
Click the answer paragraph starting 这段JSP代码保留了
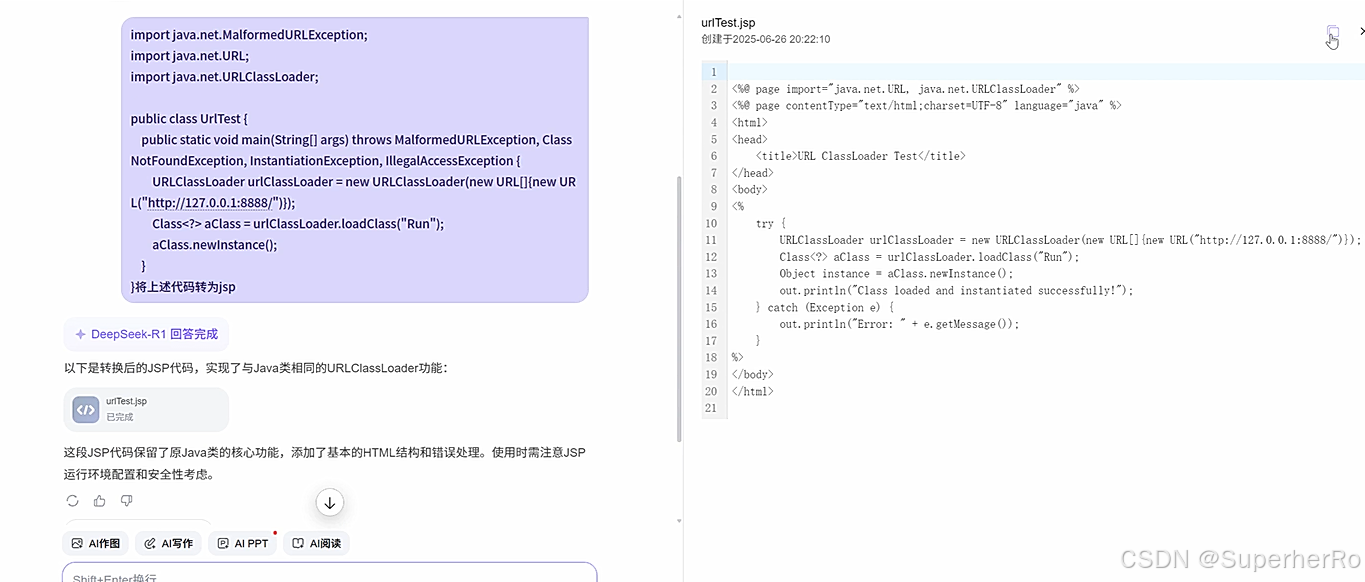click(325, 463)
